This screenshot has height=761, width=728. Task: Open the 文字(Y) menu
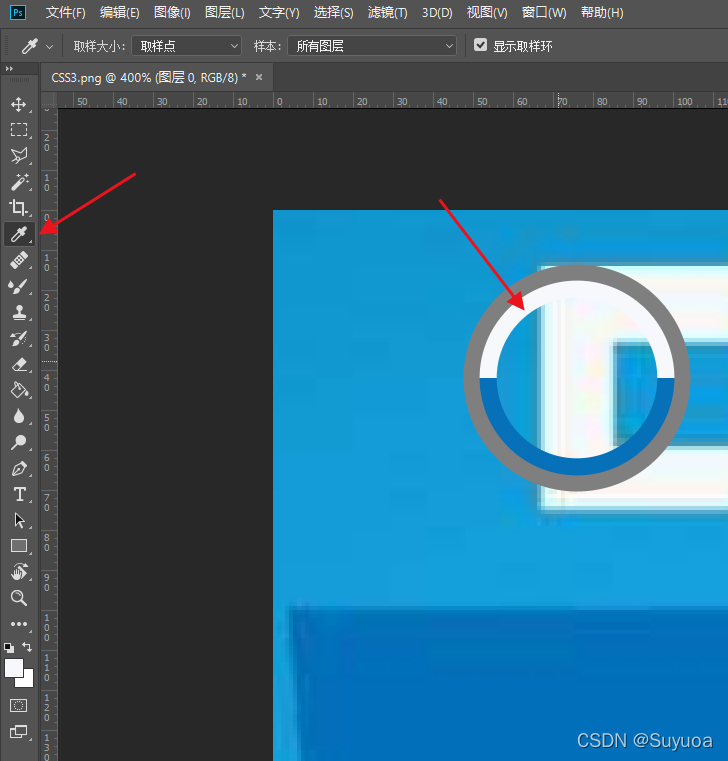[279, 13]
